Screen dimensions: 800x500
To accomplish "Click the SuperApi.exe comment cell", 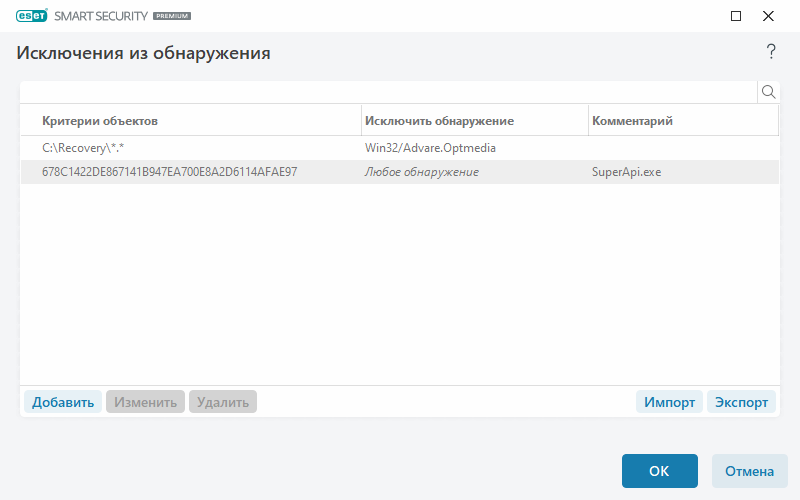I will click(x=627, y=172).
